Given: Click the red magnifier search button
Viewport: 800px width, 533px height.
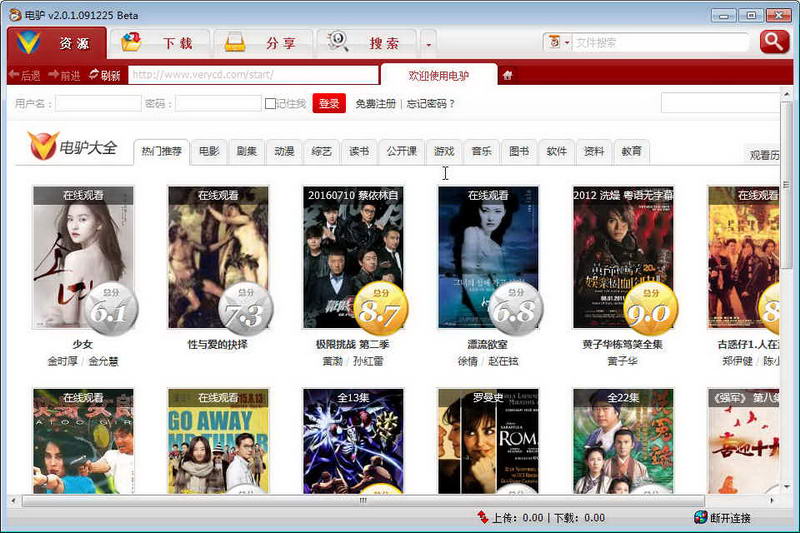Looking at the screenshot, I should tap(773, 42).
